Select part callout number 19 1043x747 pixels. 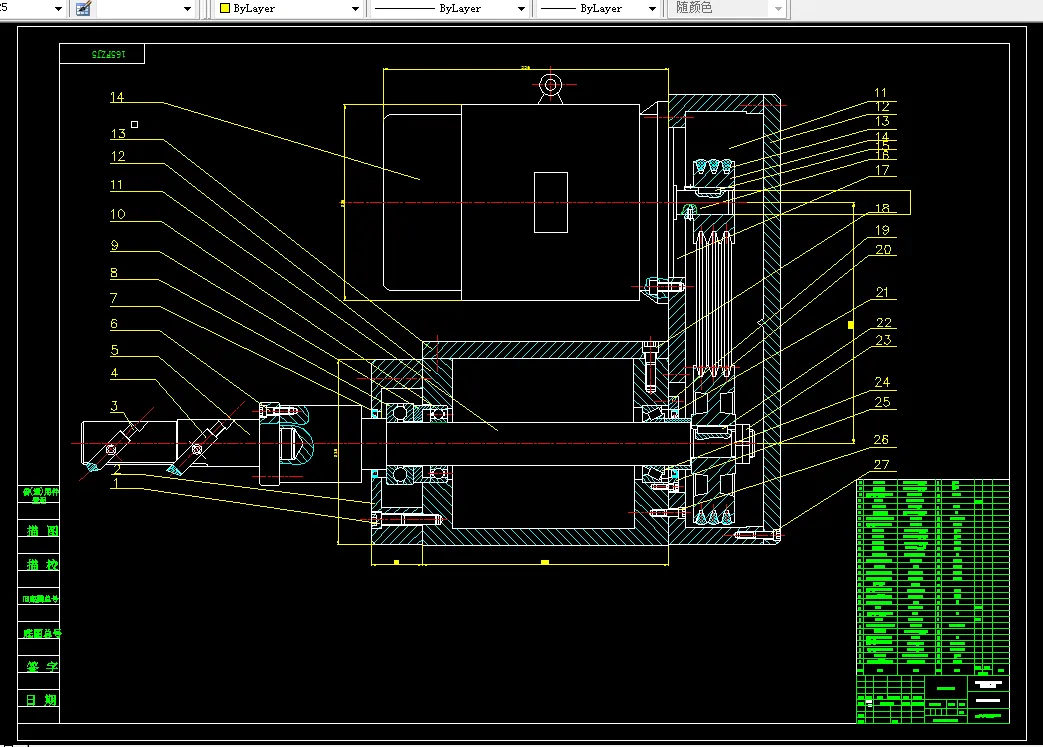882,230
